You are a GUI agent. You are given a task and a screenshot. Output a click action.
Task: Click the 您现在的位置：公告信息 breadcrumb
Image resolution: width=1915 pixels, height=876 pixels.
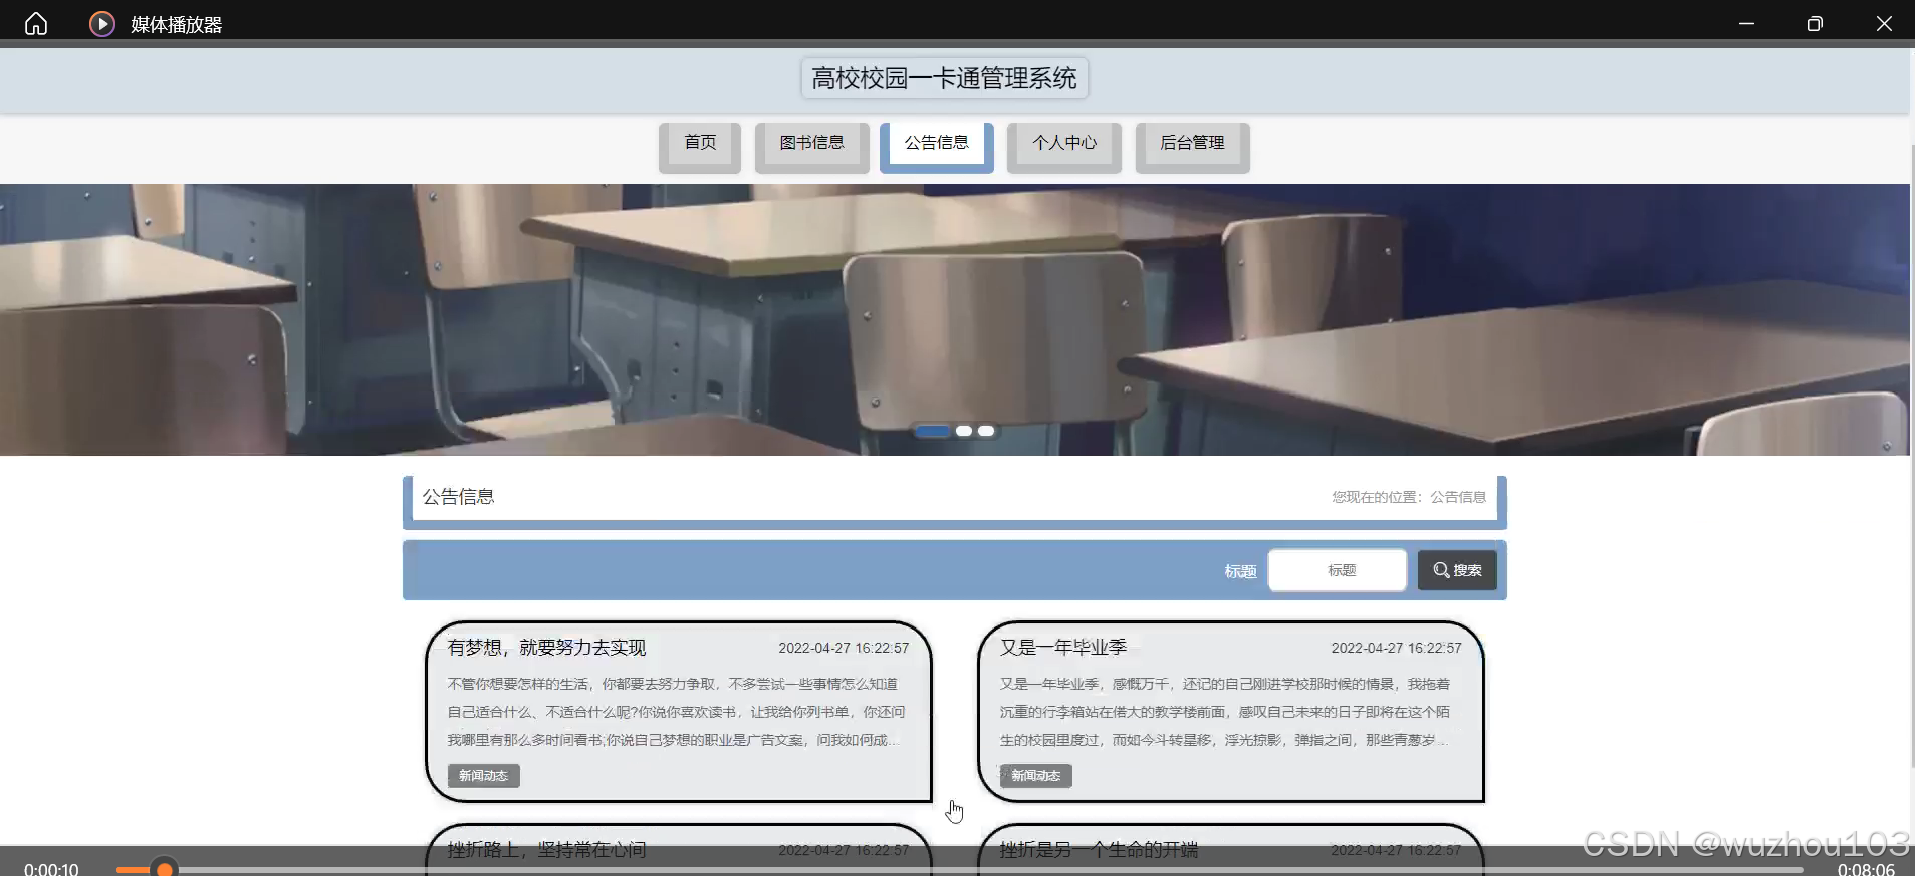(x=1409, y=497)
